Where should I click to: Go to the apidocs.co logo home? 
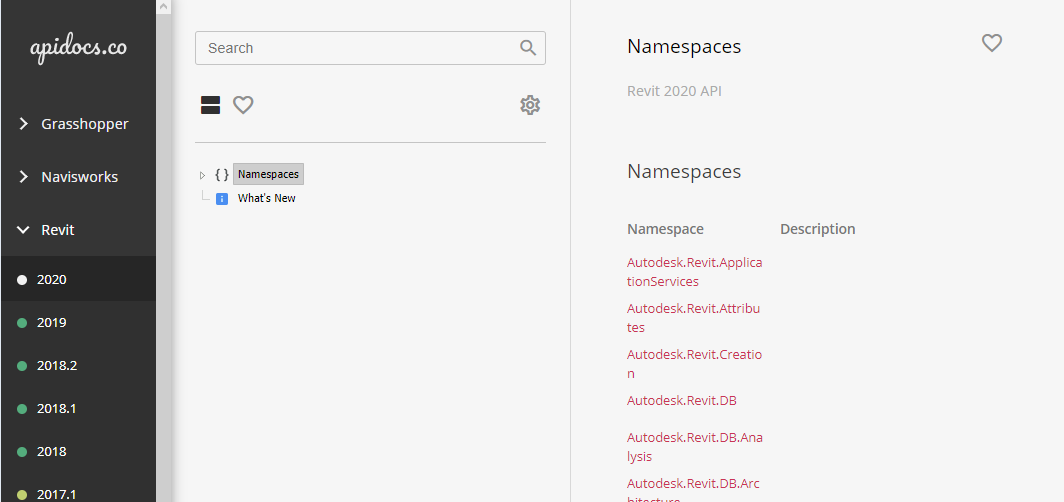click(78, 49)
